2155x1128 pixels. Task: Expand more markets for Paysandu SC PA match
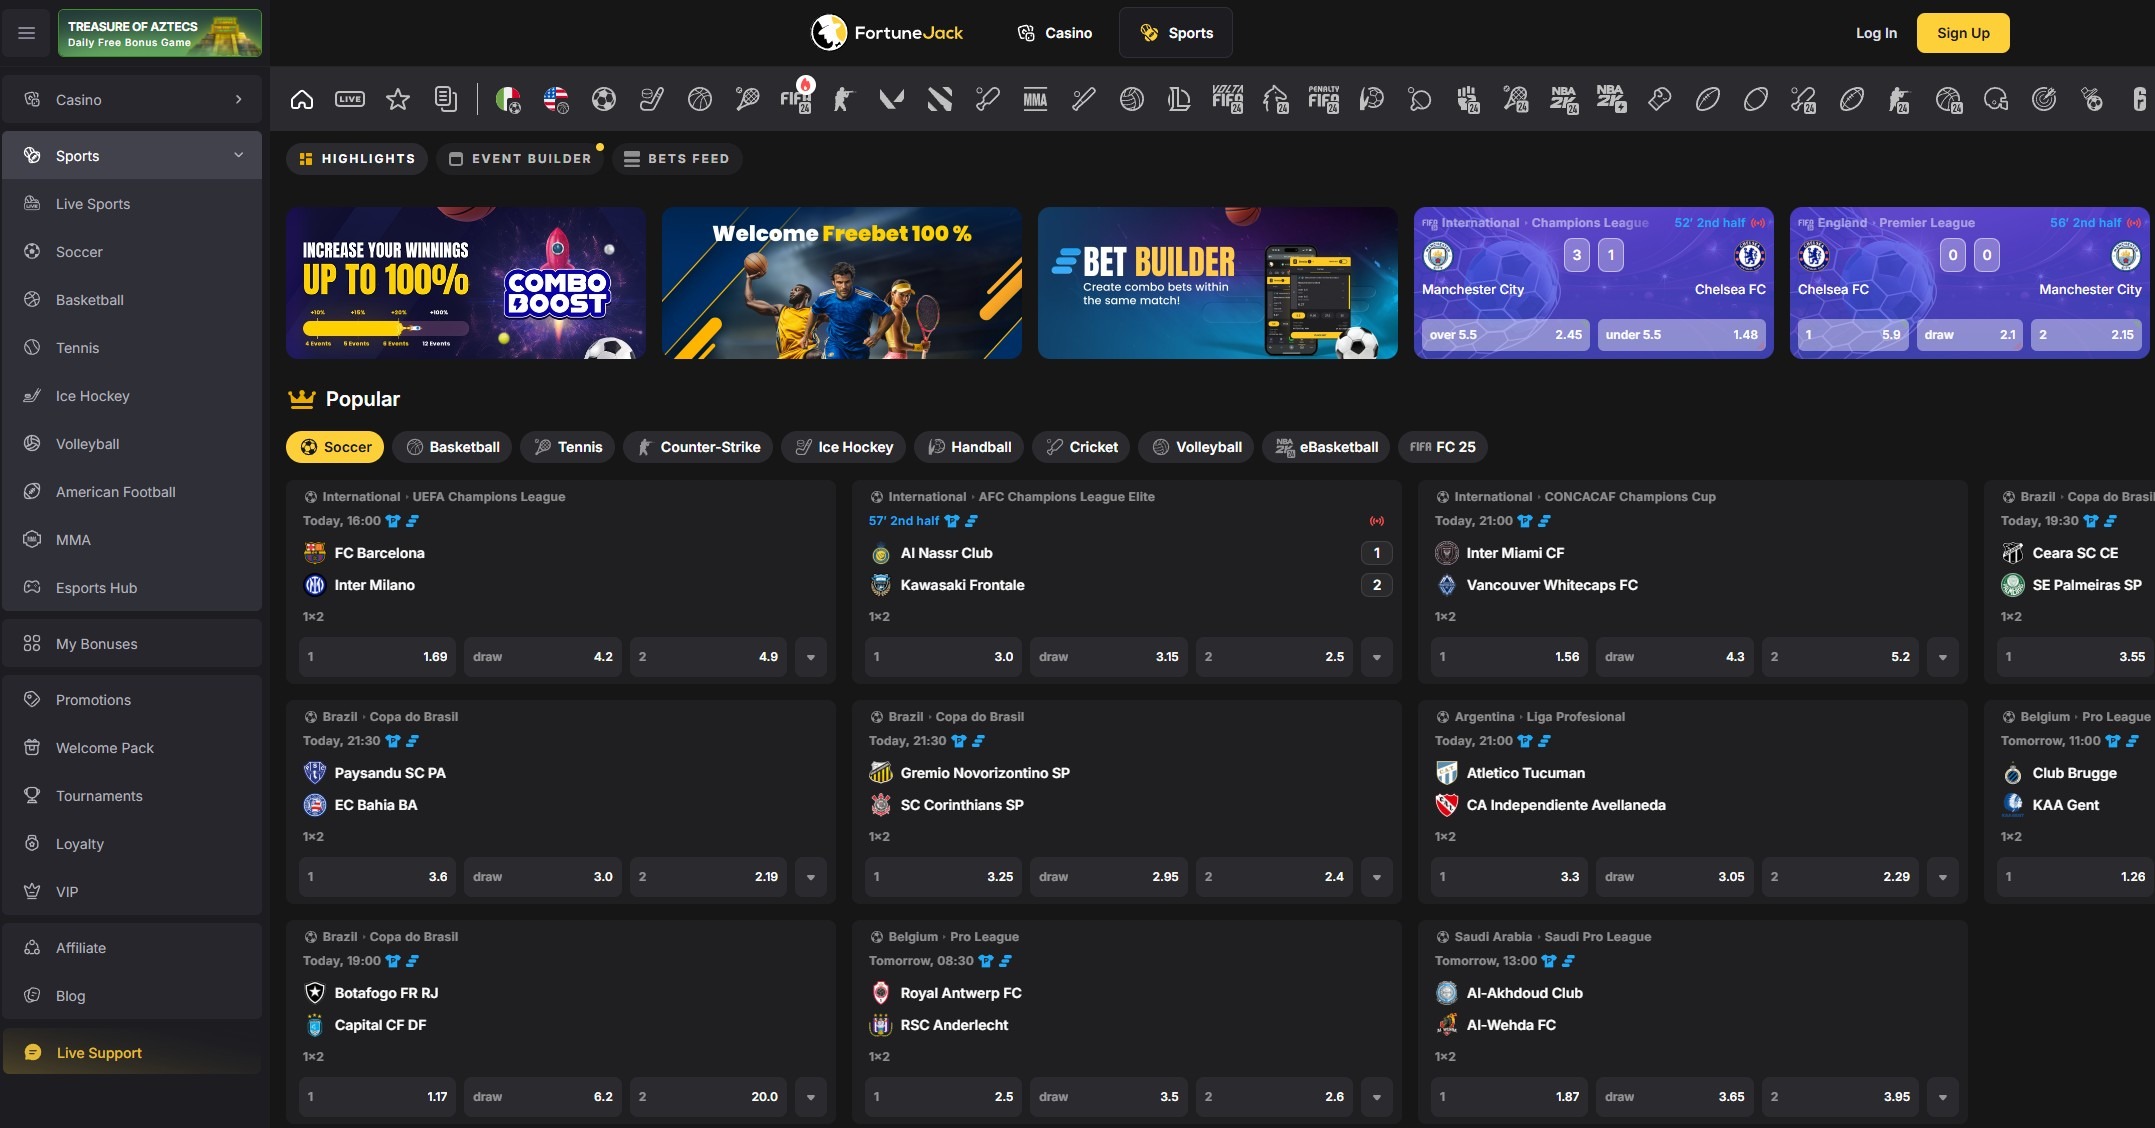point(811,877)
